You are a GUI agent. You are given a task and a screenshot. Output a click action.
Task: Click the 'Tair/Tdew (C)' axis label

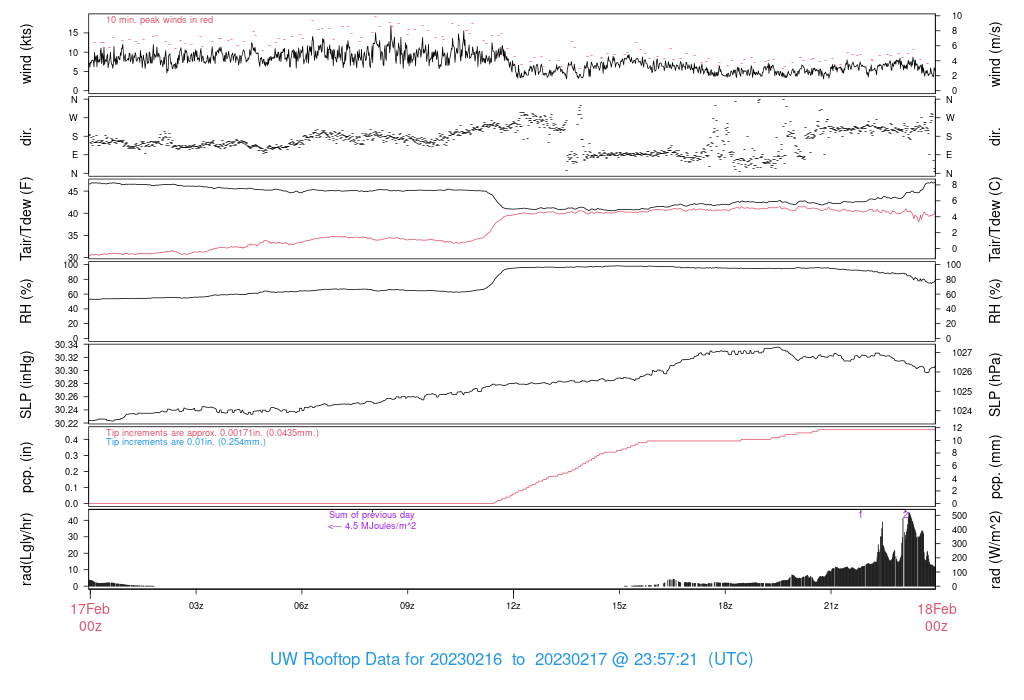pos(995,219)
